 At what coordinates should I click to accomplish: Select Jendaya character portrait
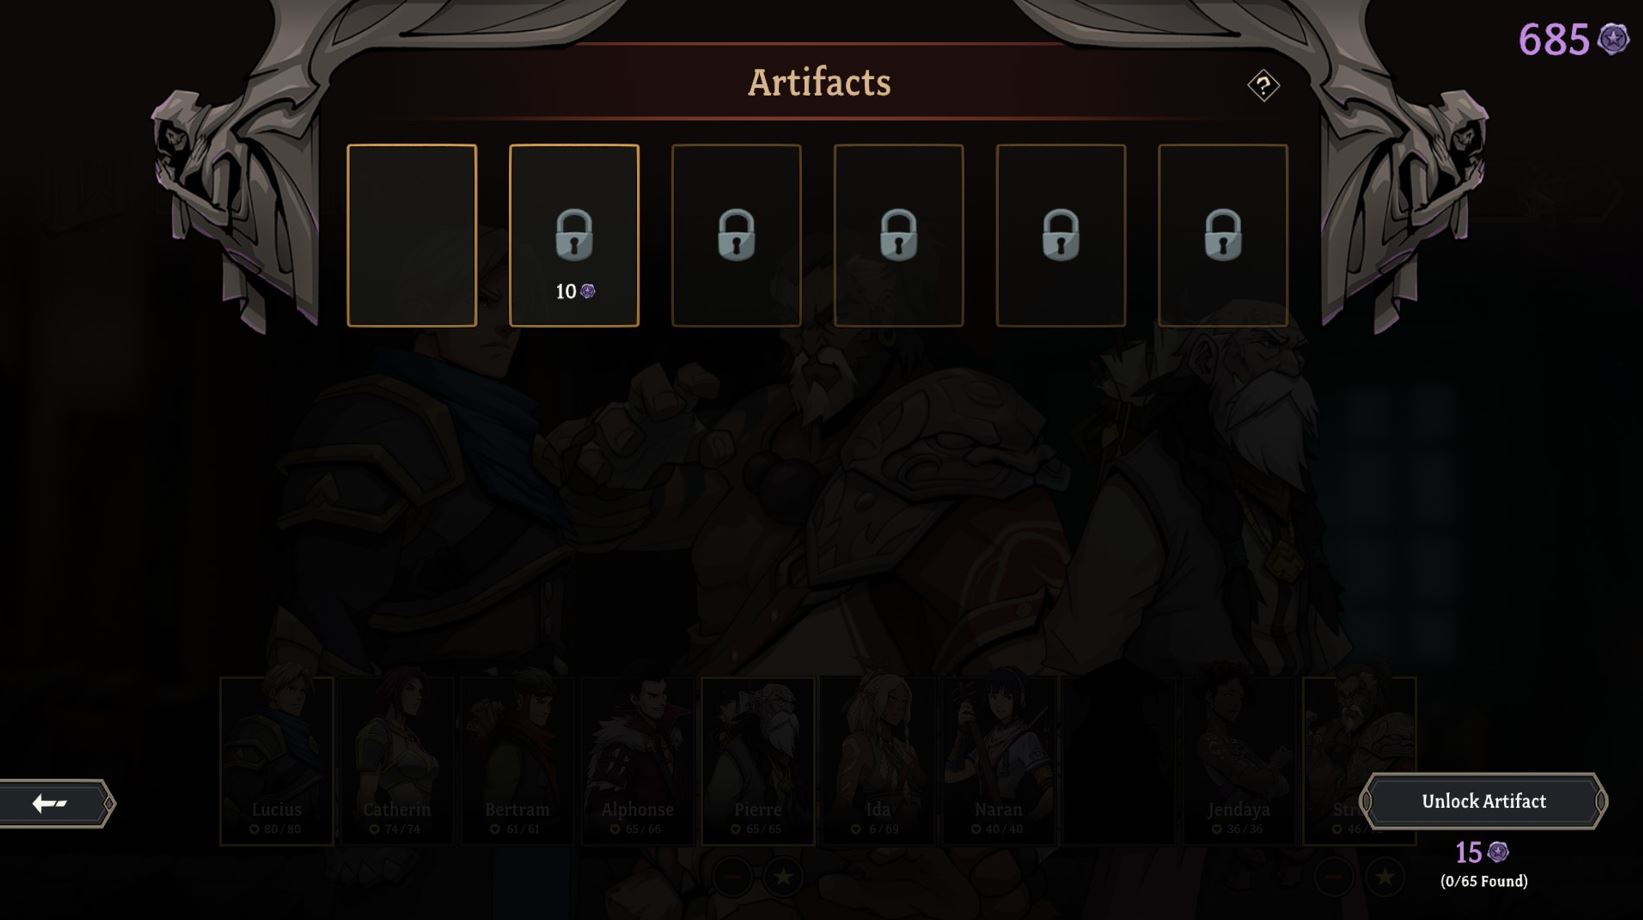pyautogui.click(x=1239, y=761)
